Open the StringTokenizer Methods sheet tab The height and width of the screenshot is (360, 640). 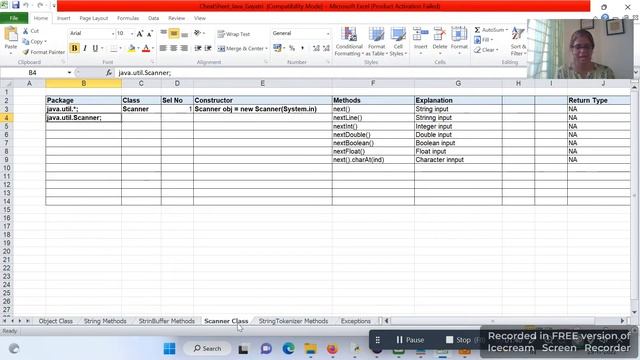(x=293, y=321)
